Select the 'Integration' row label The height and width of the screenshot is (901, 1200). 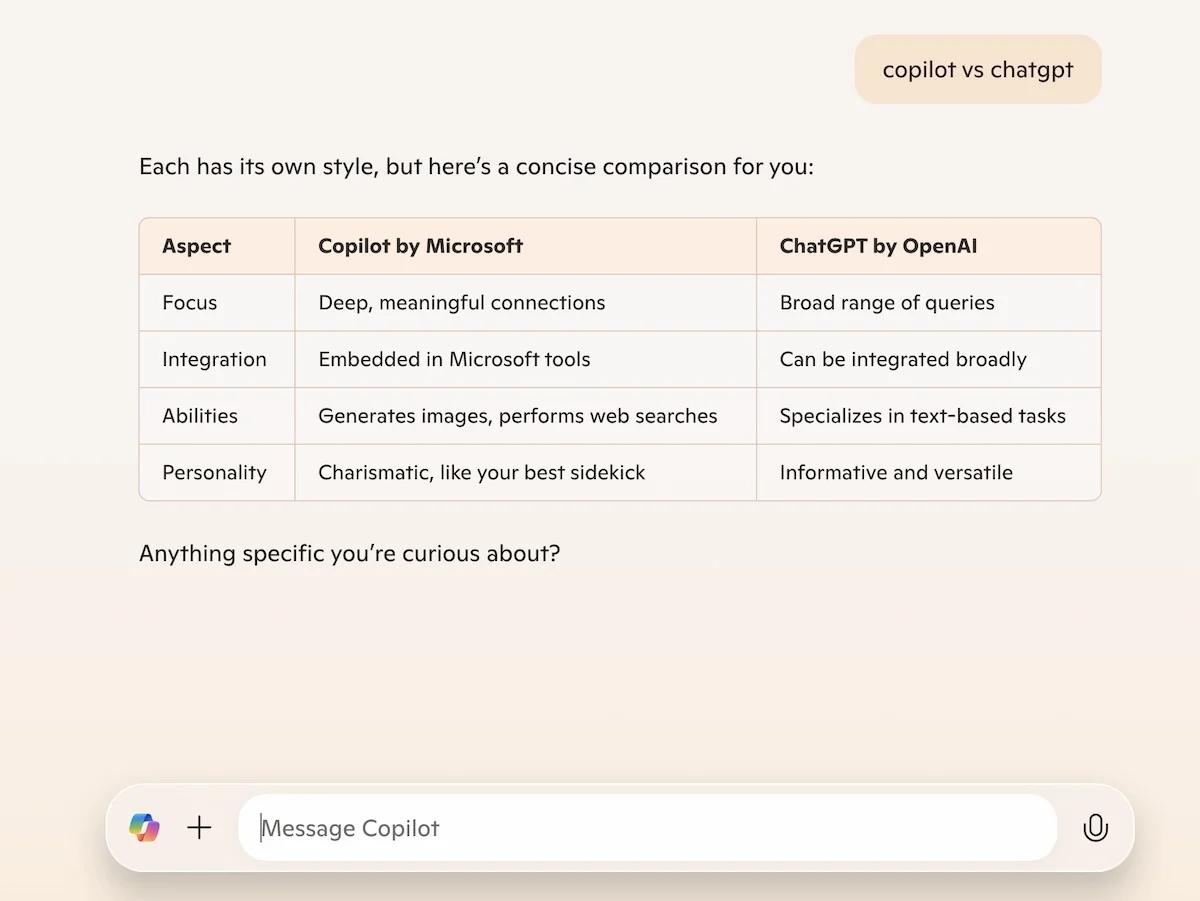click(x=215, y=360)
